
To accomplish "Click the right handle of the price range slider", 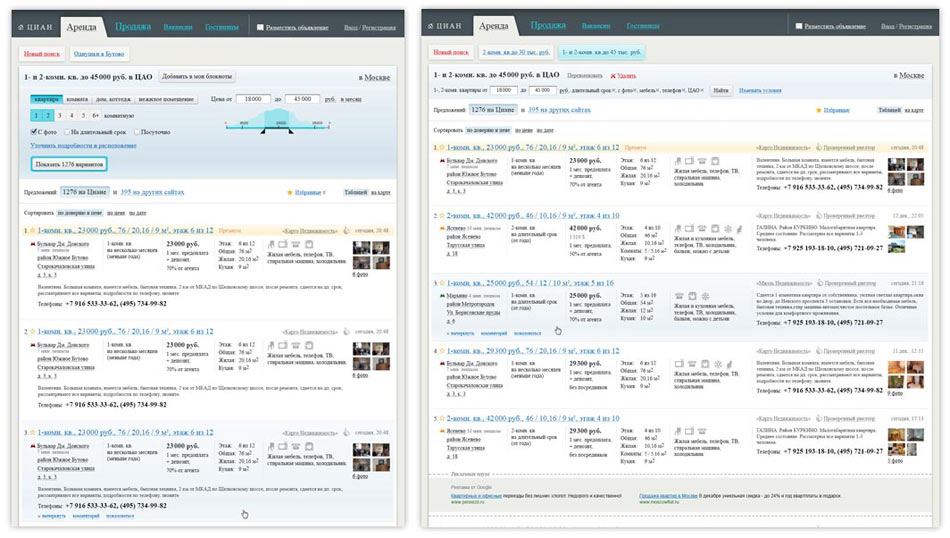I will click(x=291, y=130).
